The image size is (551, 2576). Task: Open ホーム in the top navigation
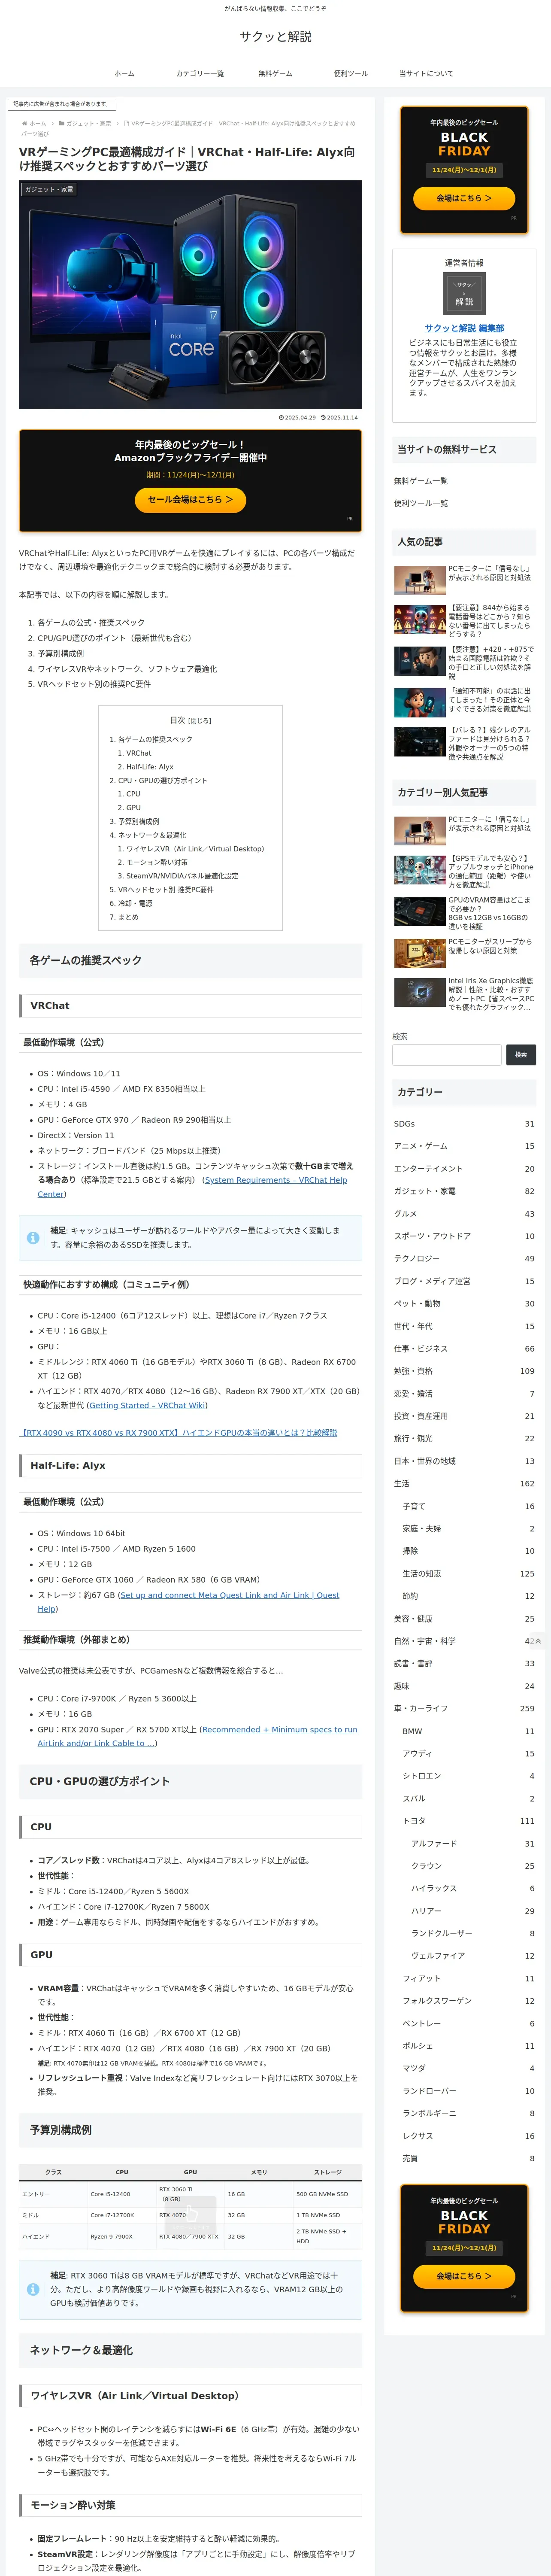tap(124, 74)
